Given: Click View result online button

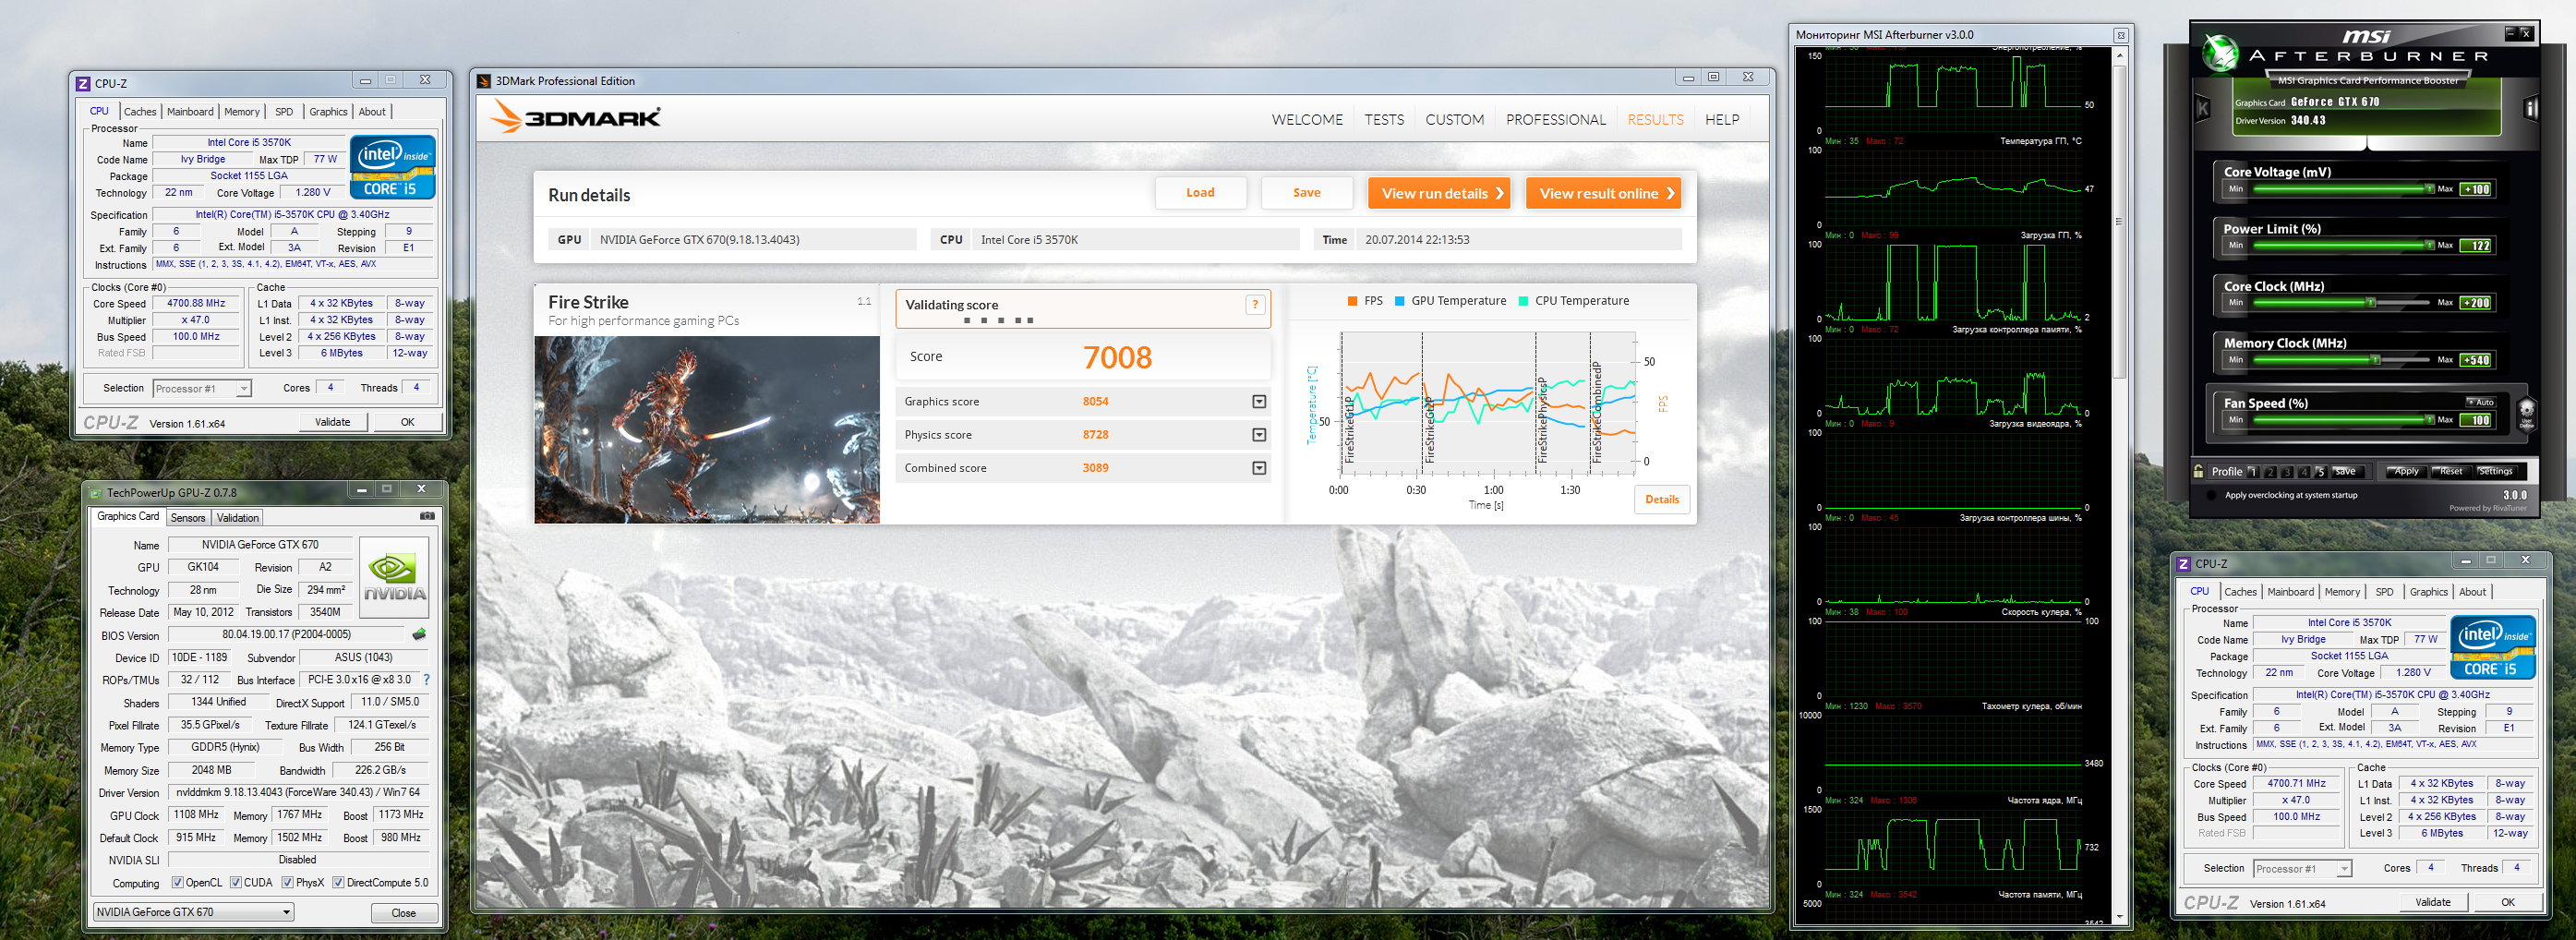Looking at the screenshot, I should point(1602,193).
